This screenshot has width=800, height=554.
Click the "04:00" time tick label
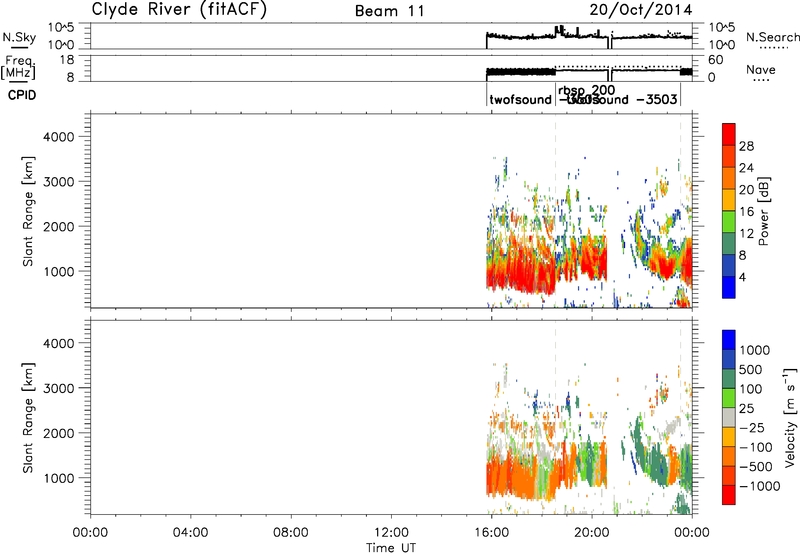pyautogui.click(x=190, y=533)
